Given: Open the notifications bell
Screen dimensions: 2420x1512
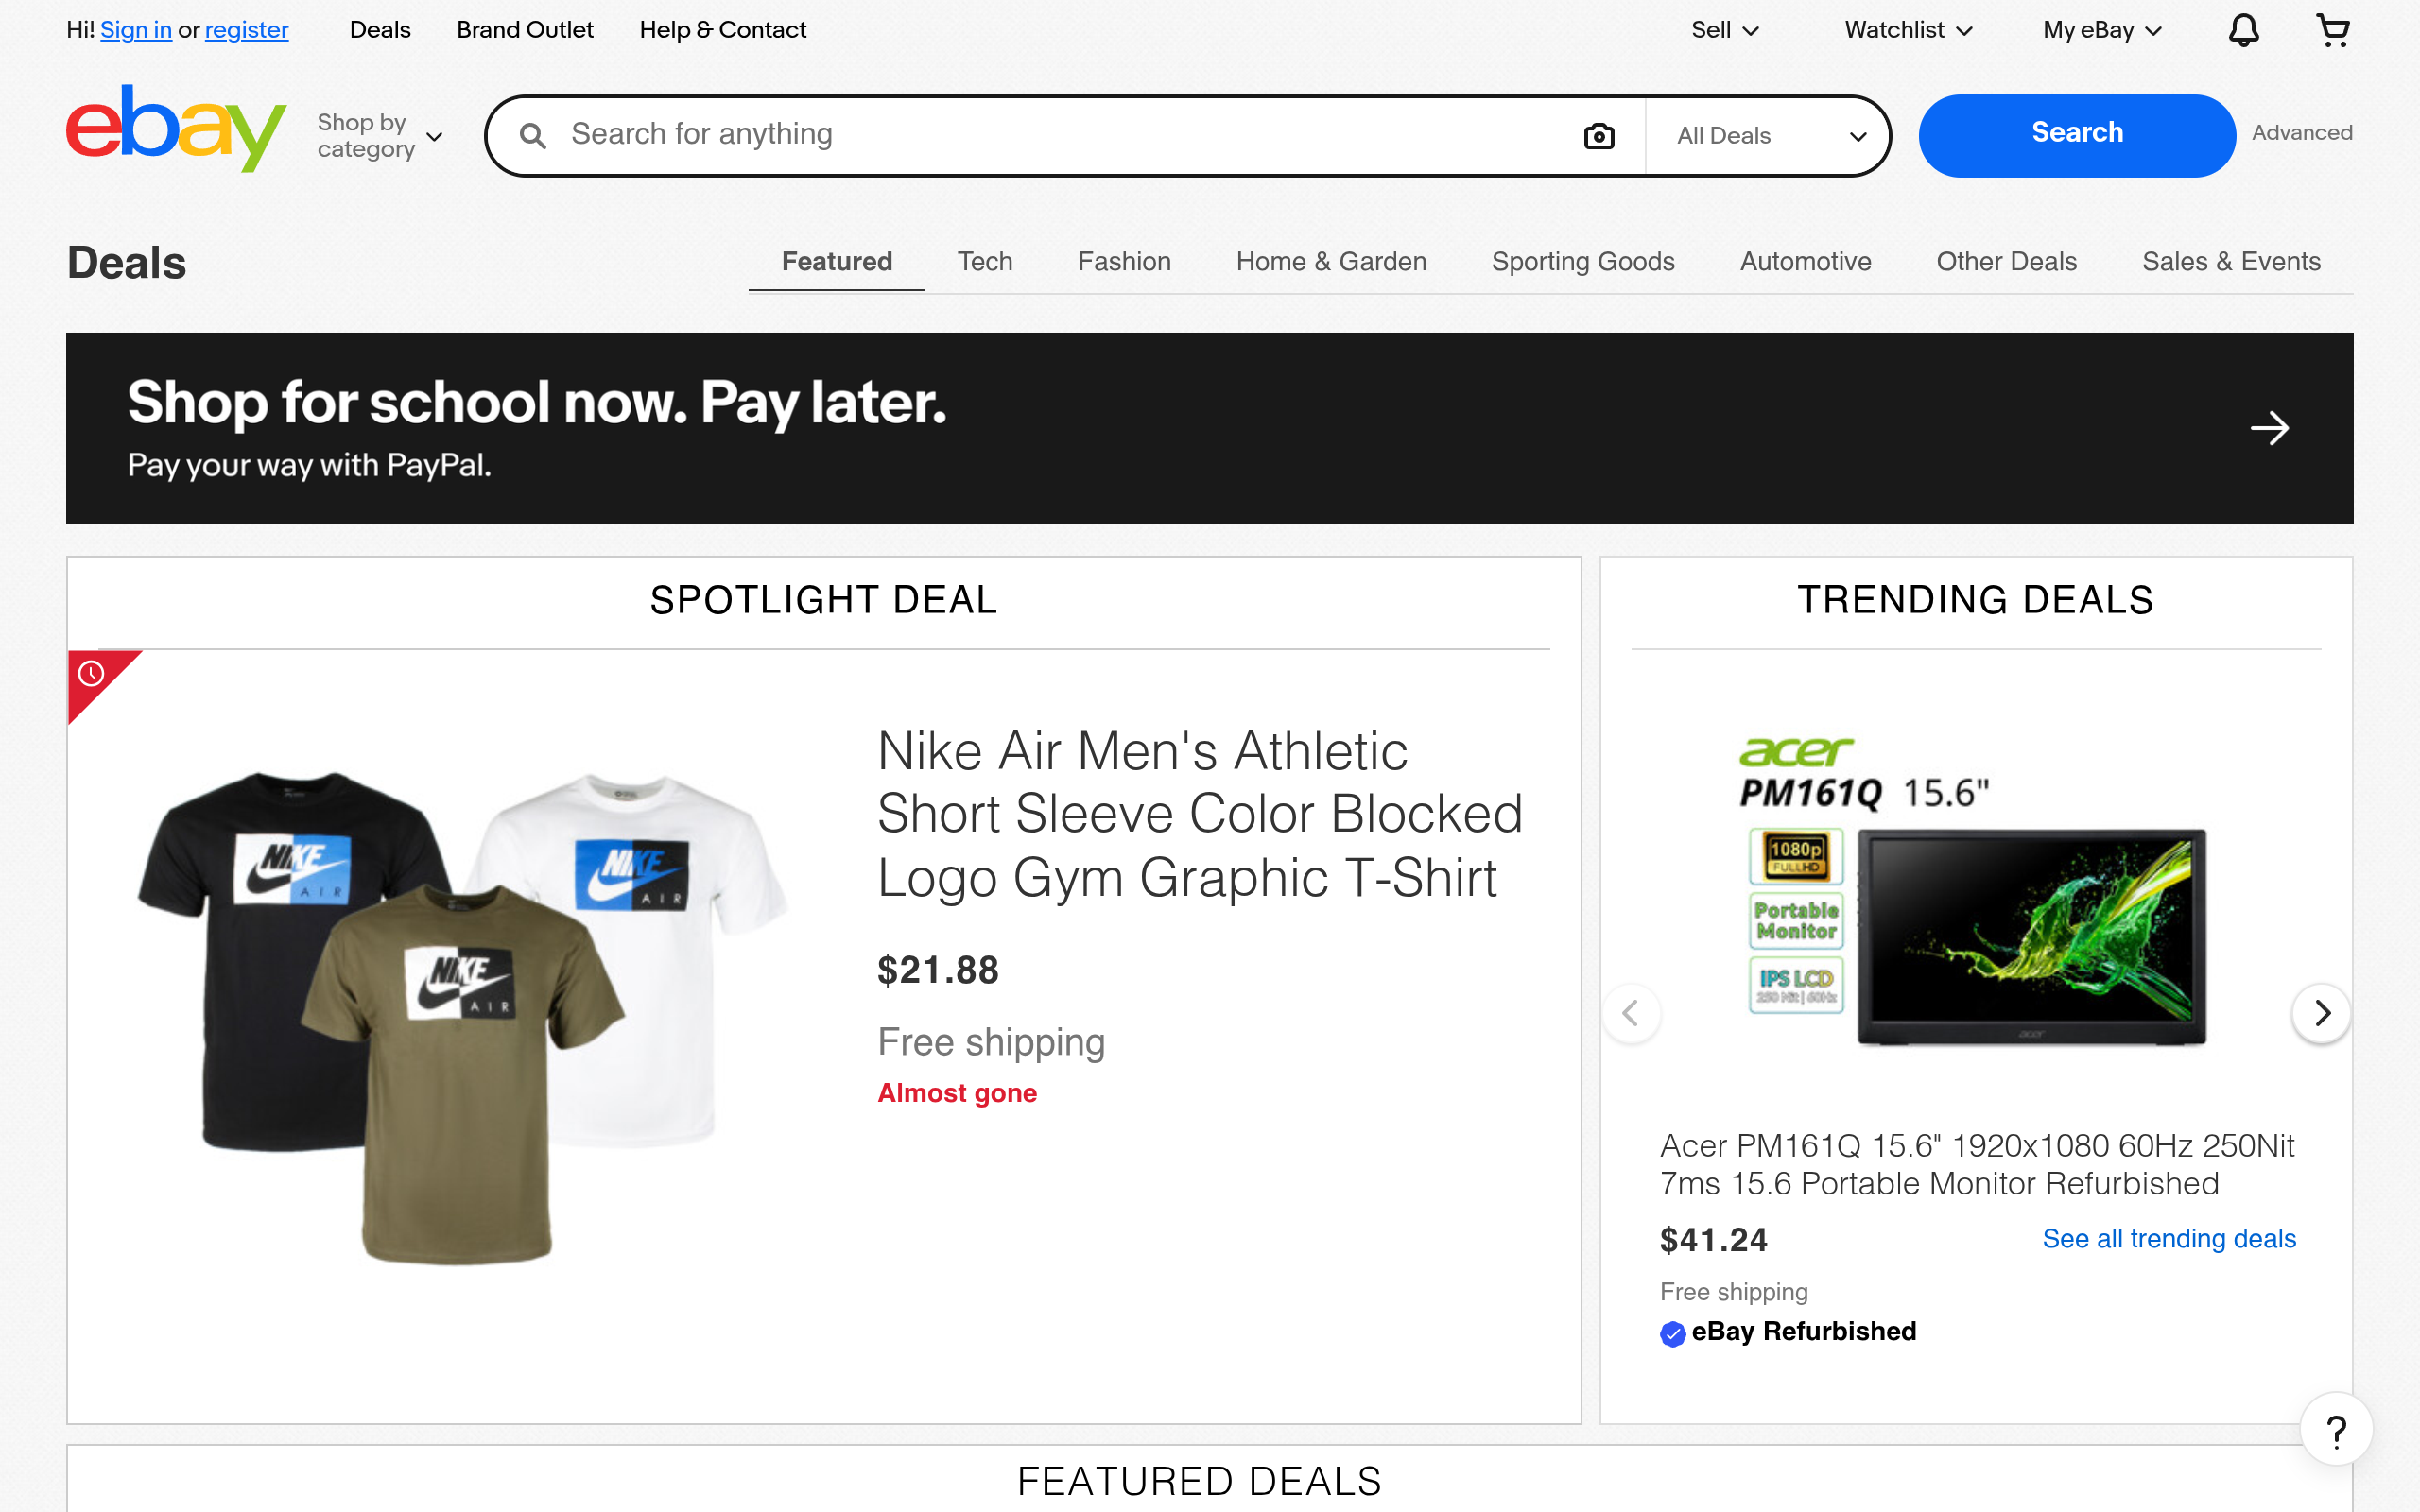Looking at the screenshot, I should (2243, 30).
